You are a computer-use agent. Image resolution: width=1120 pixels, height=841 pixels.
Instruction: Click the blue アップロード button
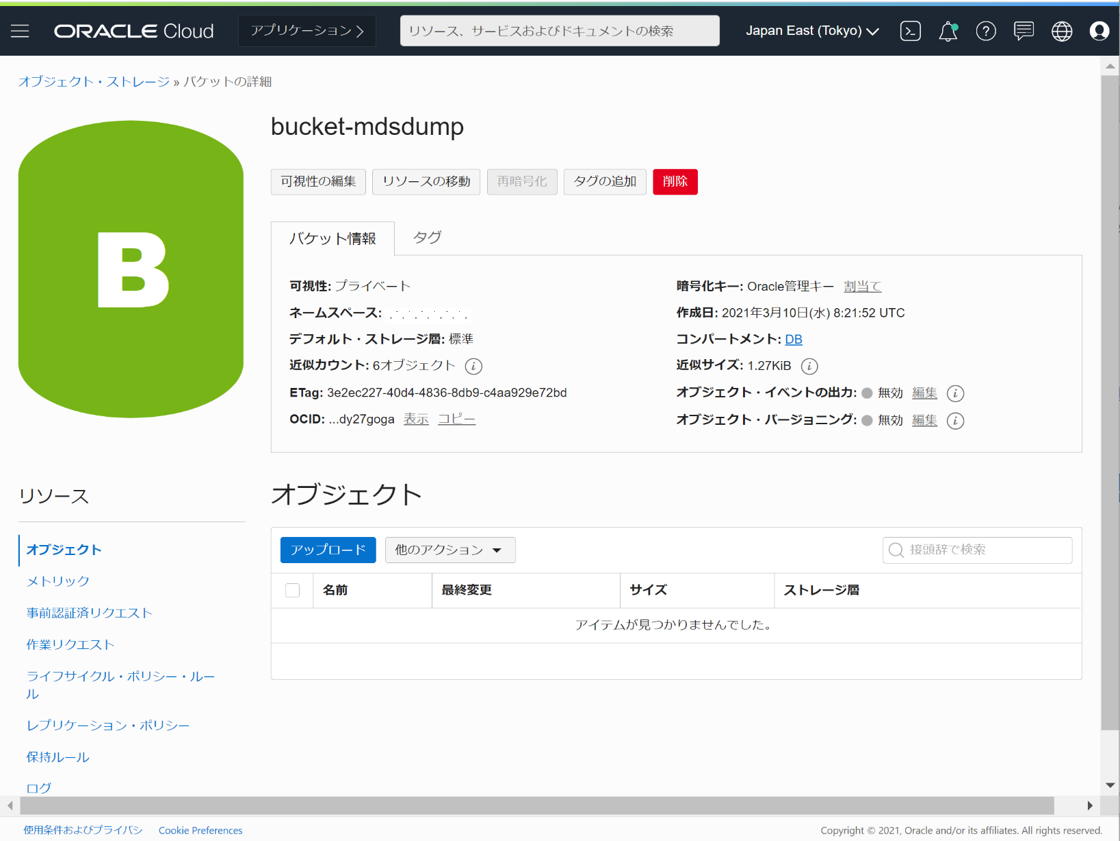[x=328, y=550]
